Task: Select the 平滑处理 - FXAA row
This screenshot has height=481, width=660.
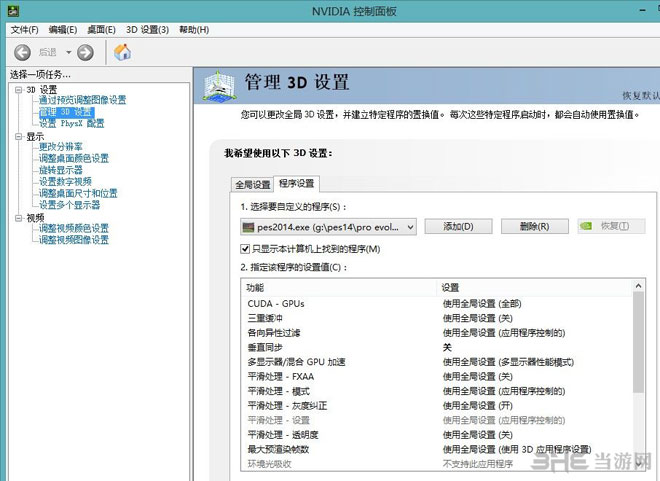Action: [436, 377]
